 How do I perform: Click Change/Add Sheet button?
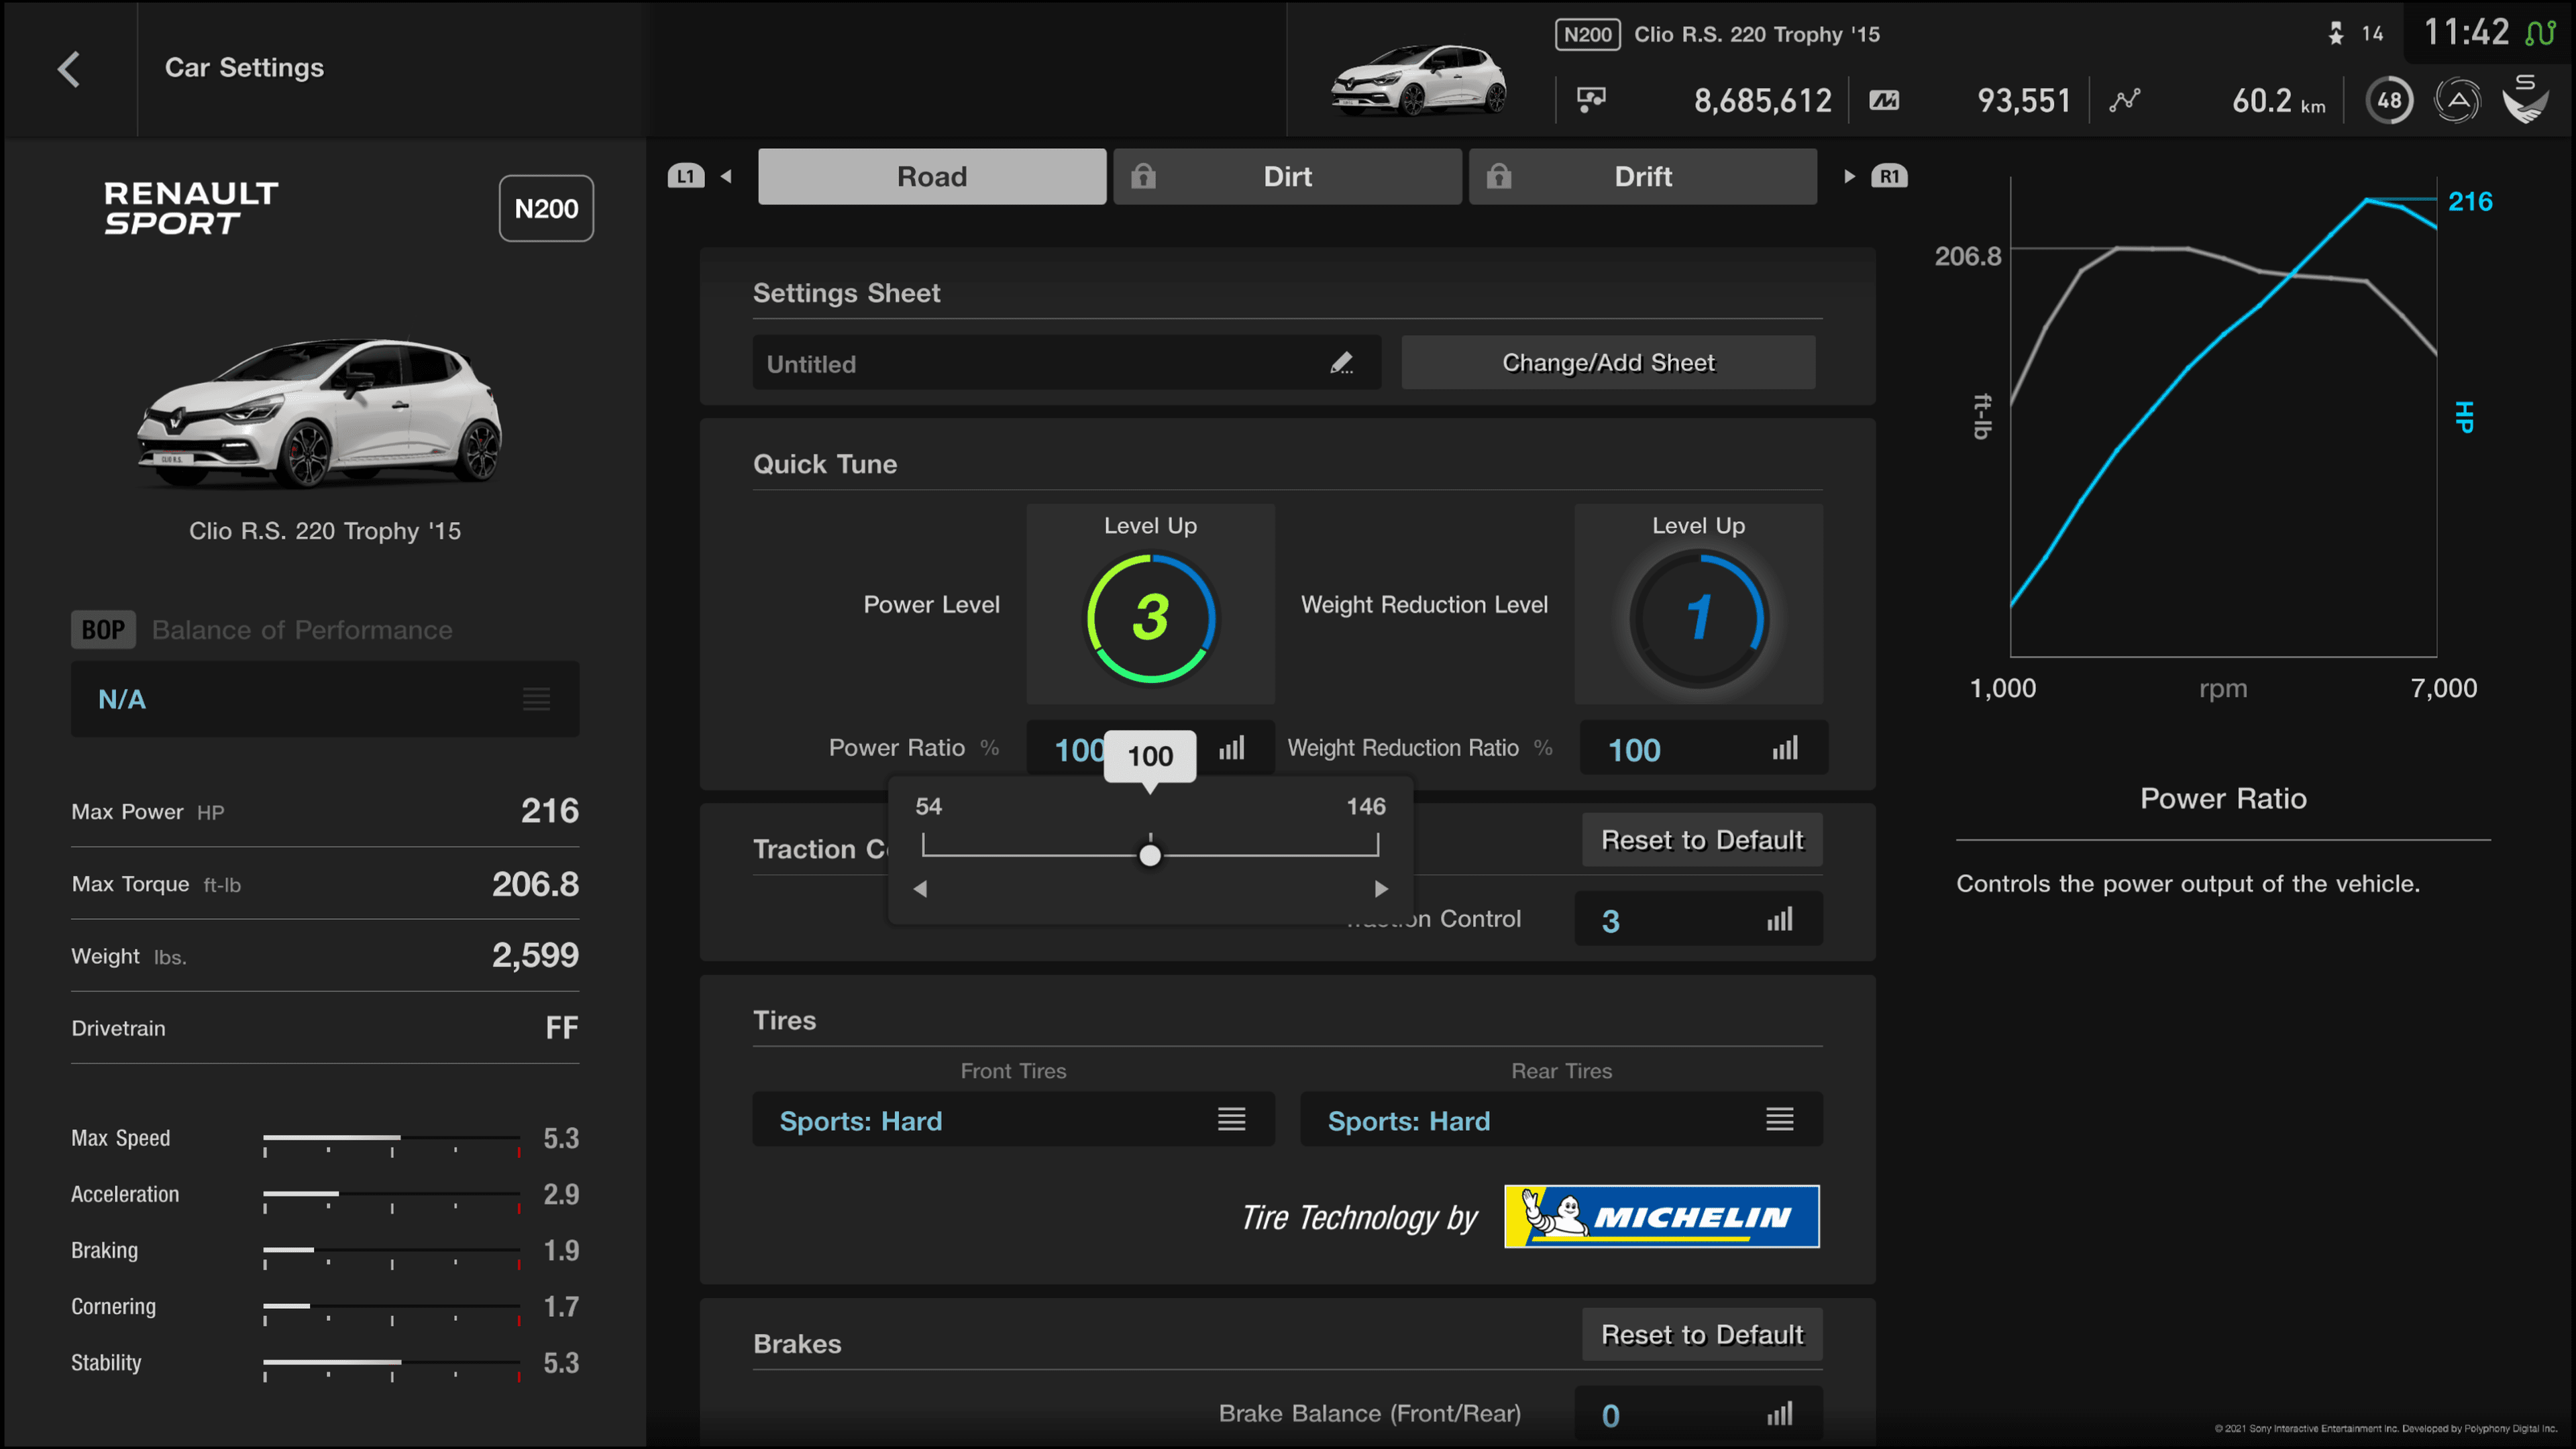click(1608, 363)
